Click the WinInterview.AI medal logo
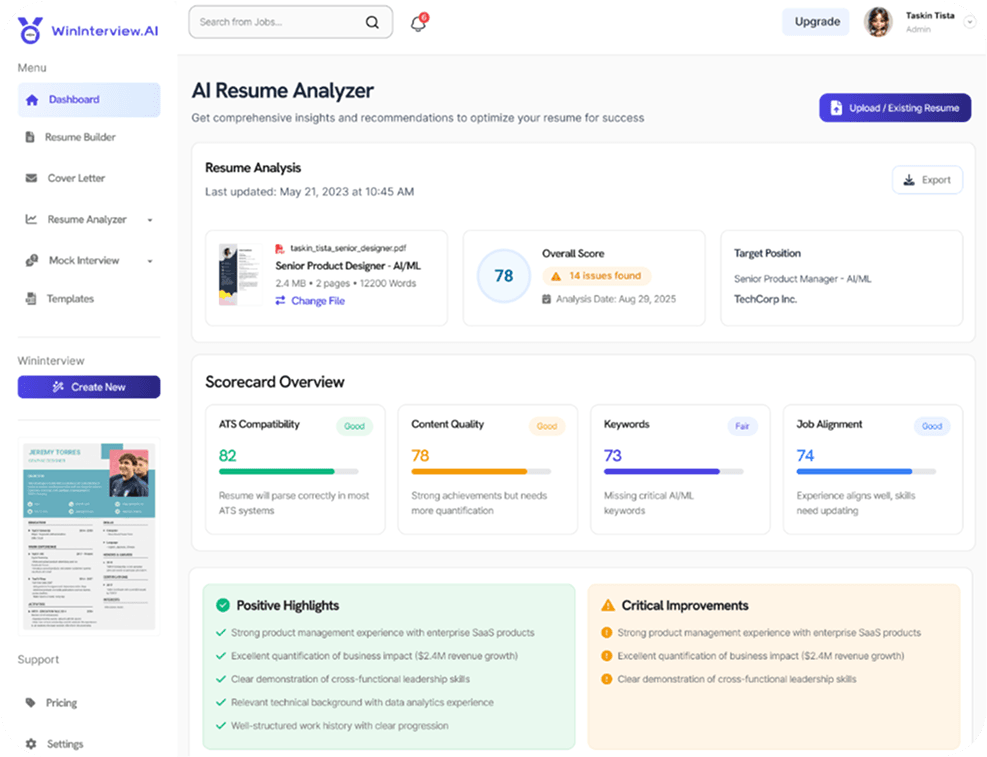Image resolution: width=987 pixels, height=757 pixels. (x=31, y=30)
